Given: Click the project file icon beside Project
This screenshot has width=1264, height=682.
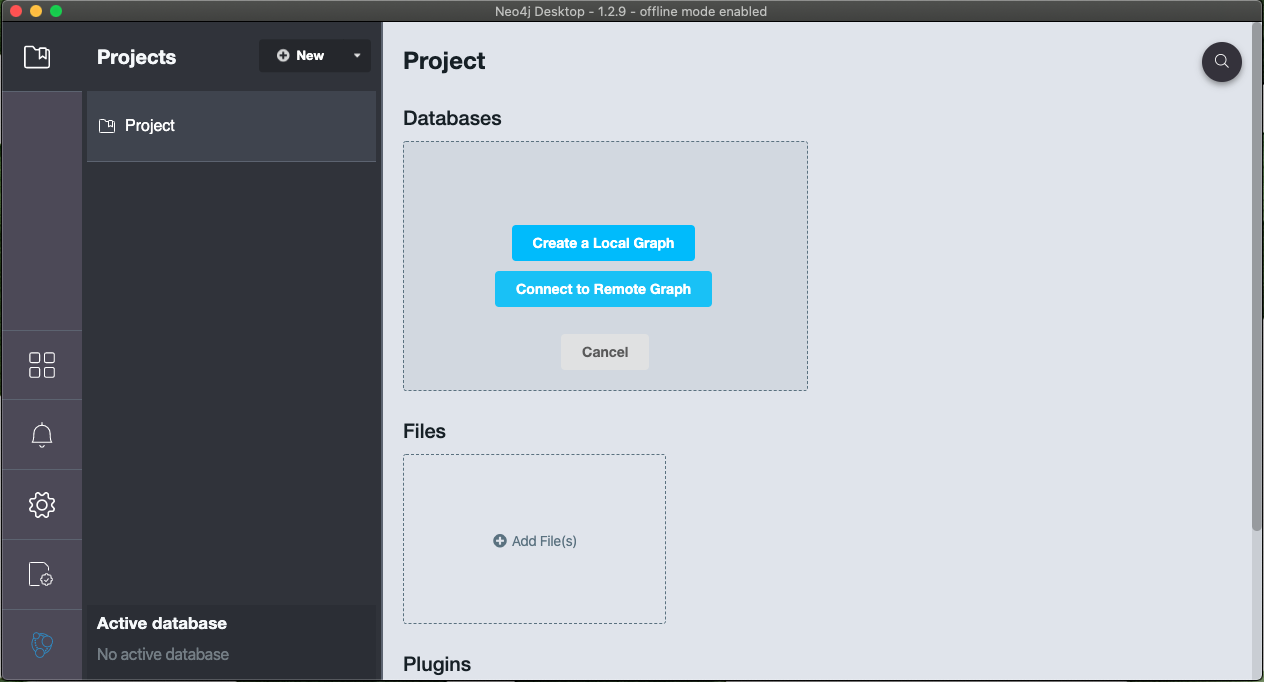Looking at the screenshot, I should pos(109,125).
